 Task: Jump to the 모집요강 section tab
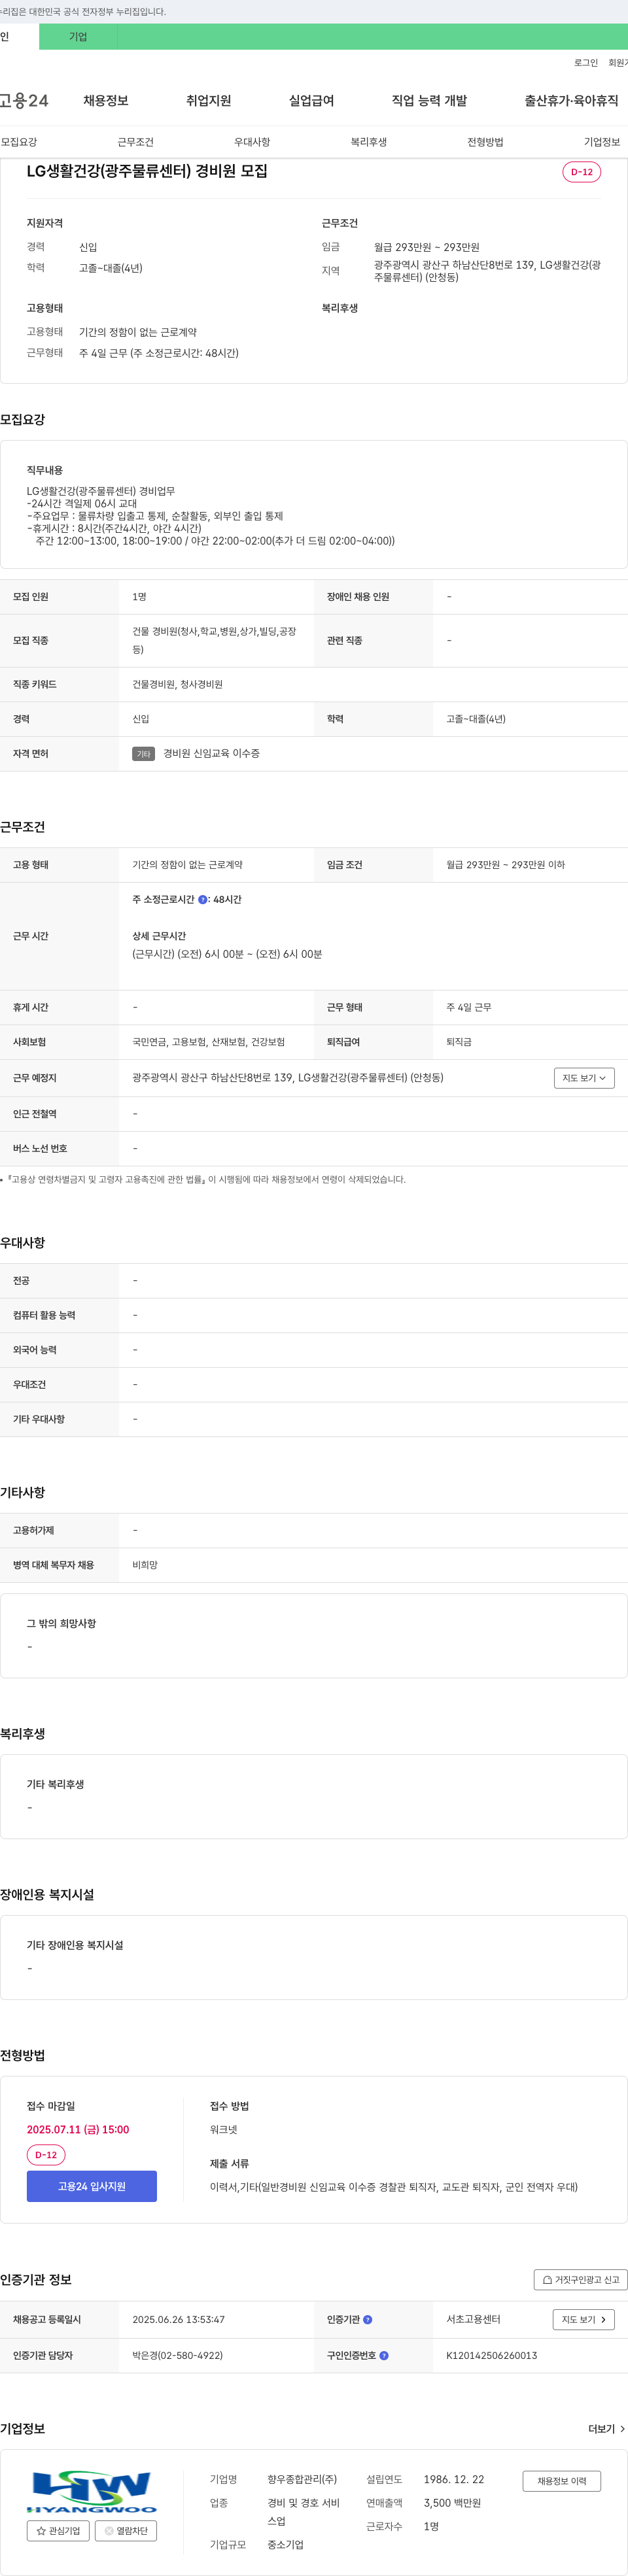click(19, 142)
